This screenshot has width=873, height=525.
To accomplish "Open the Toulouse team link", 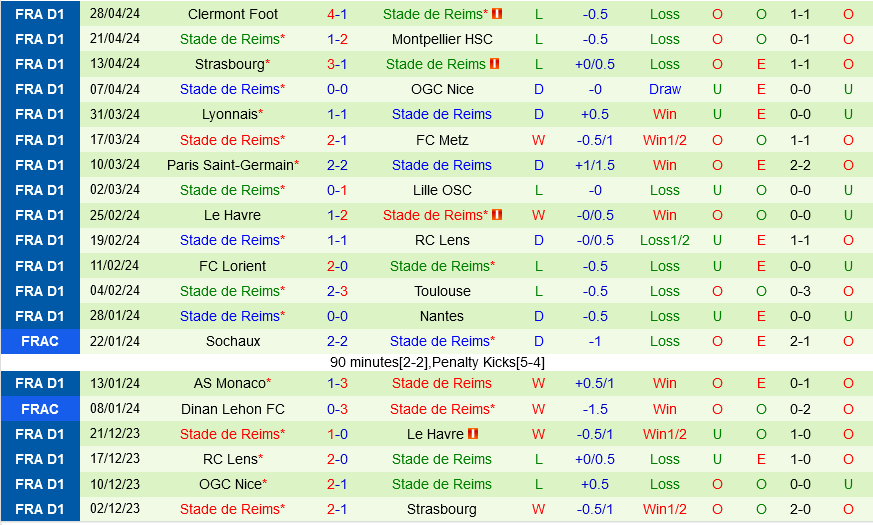I will point(442,291).
